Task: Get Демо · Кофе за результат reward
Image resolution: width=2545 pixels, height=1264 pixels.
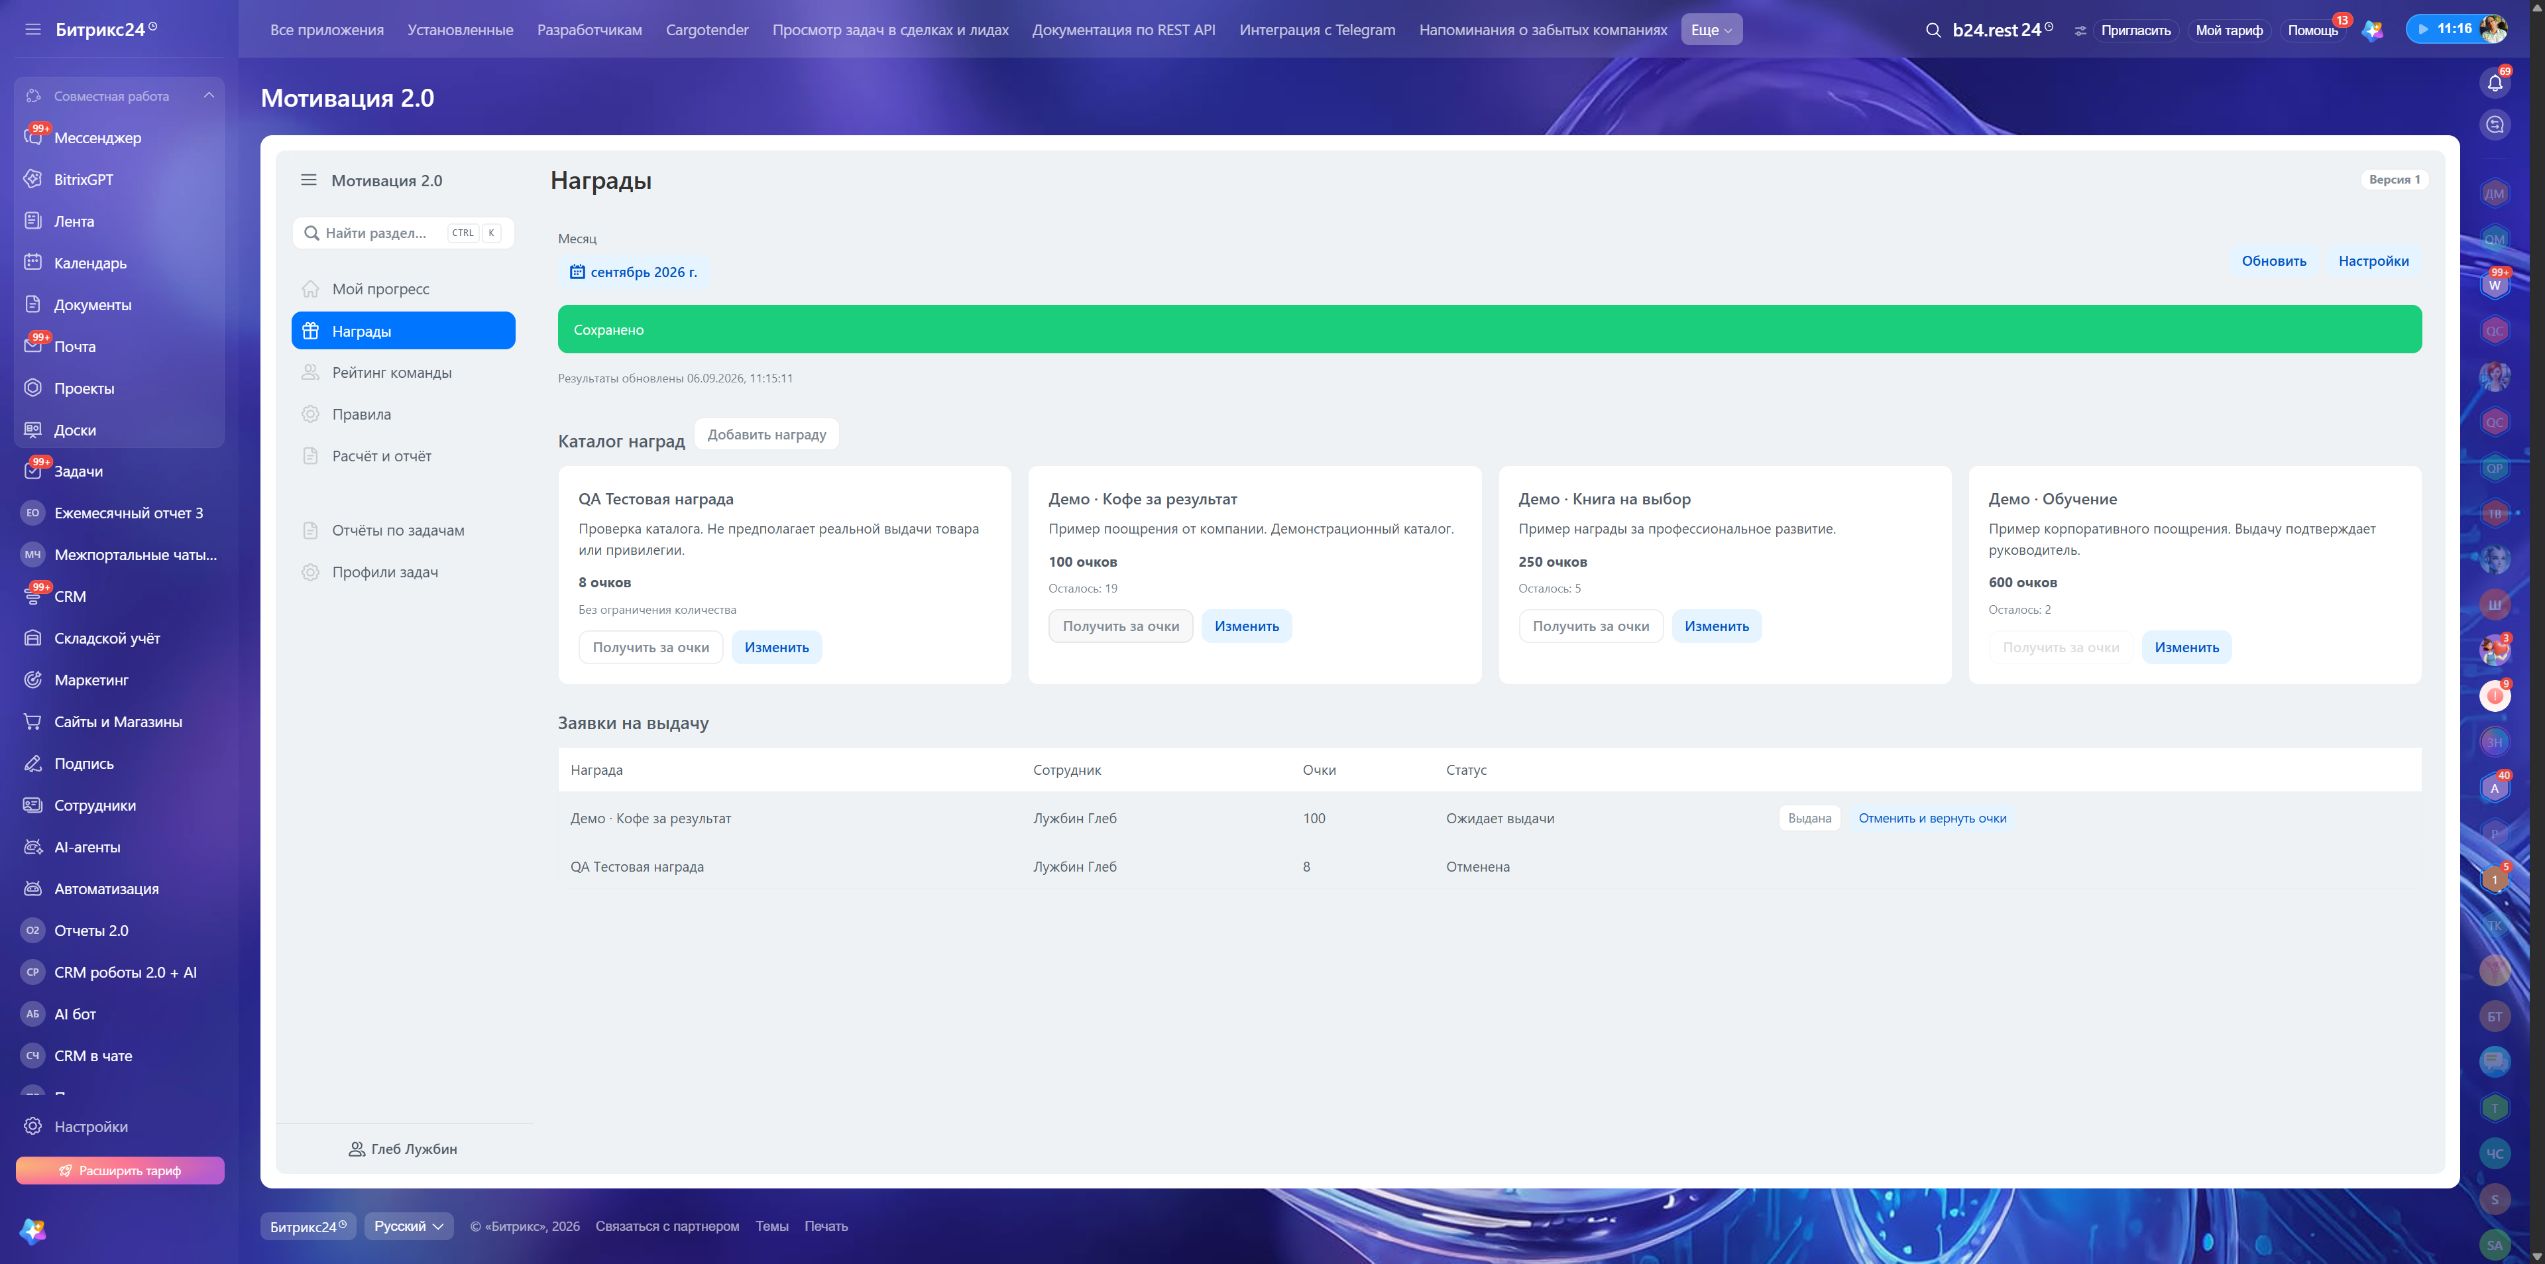Action: pos(1120,626)
